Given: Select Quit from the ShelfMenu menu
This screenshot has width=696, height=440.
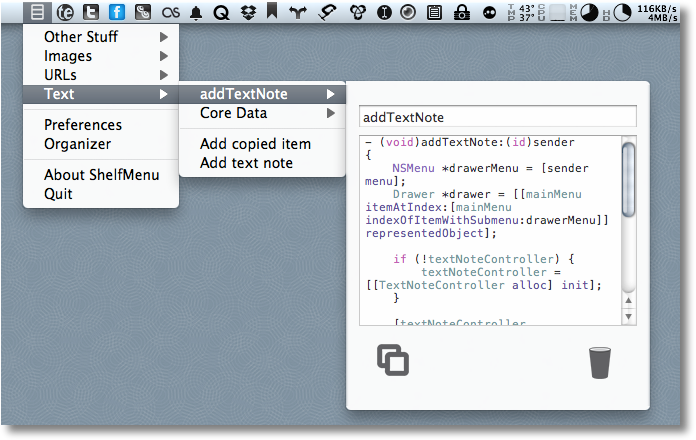Looking at the screenshot, I should (x=58, y=194).
